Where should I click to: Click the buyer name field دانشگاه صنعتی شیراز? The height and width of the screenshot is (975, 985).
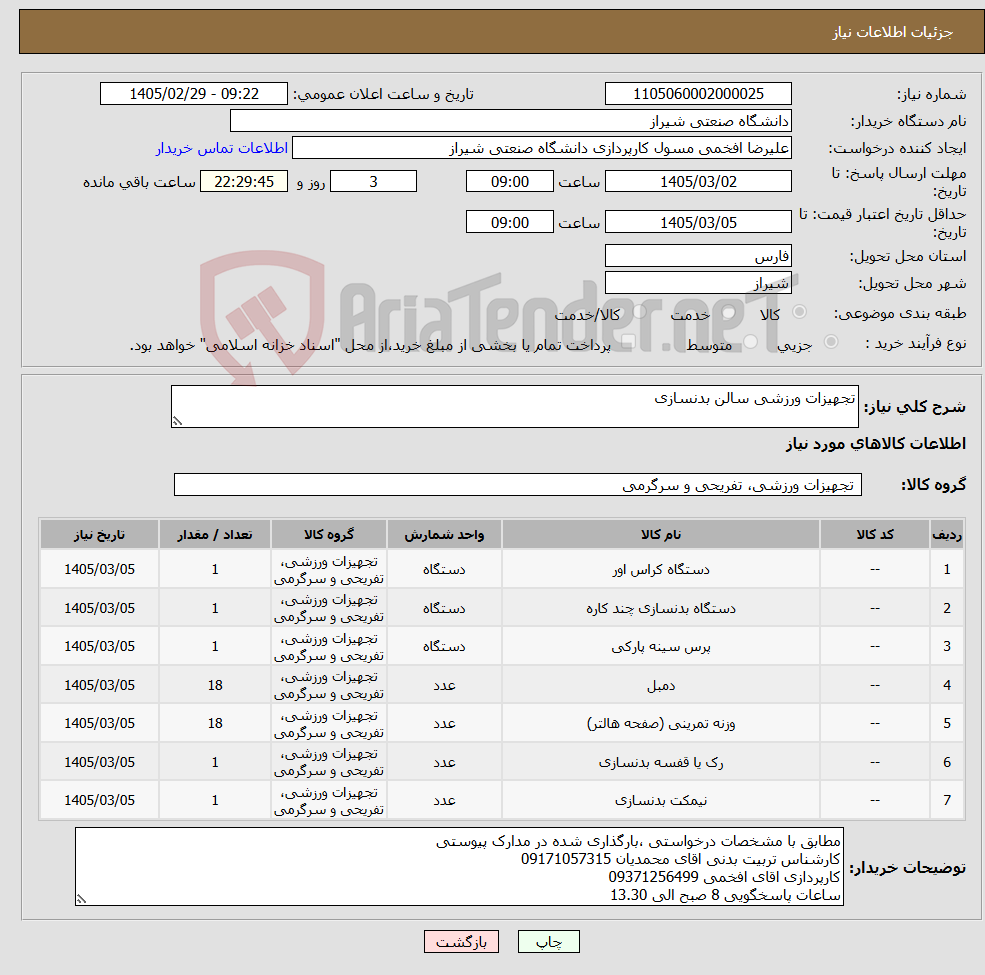pyautogui.click(x=511, y=121)
